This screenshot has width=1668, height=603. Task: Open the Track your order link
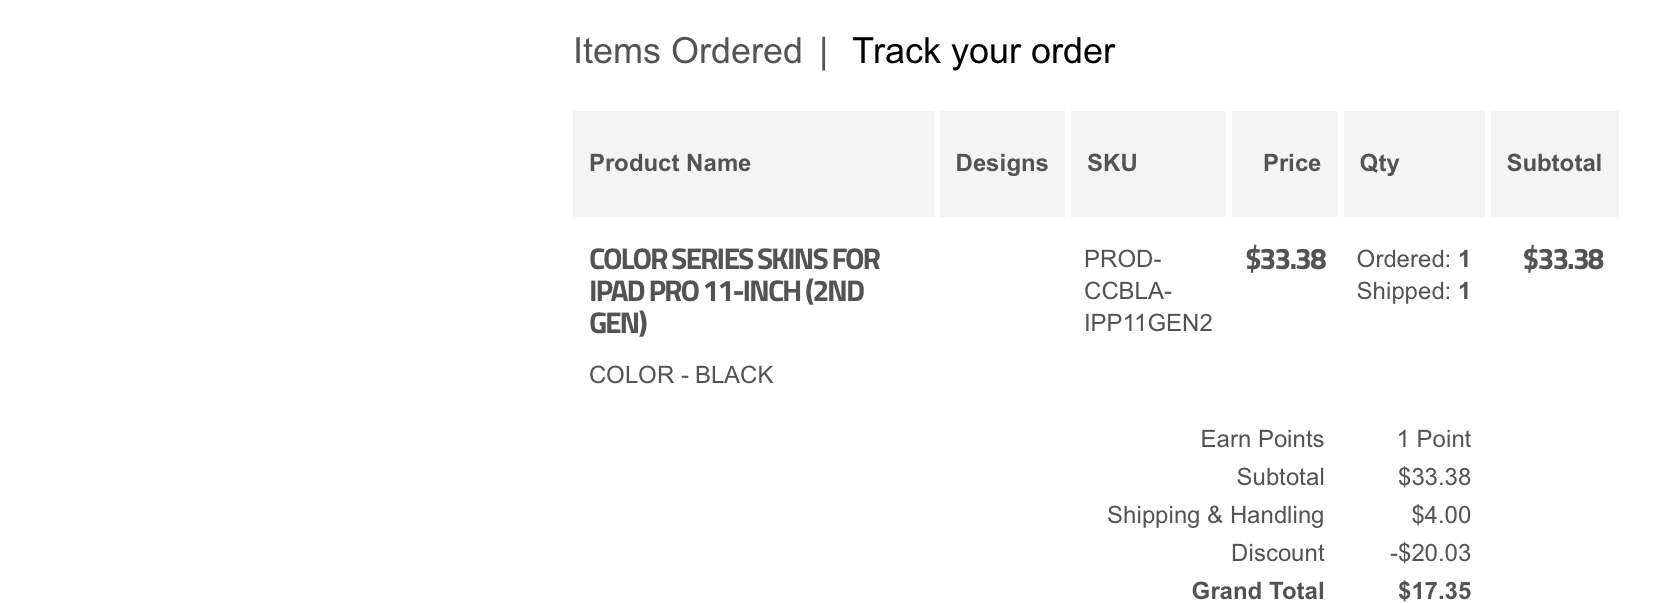983,52
